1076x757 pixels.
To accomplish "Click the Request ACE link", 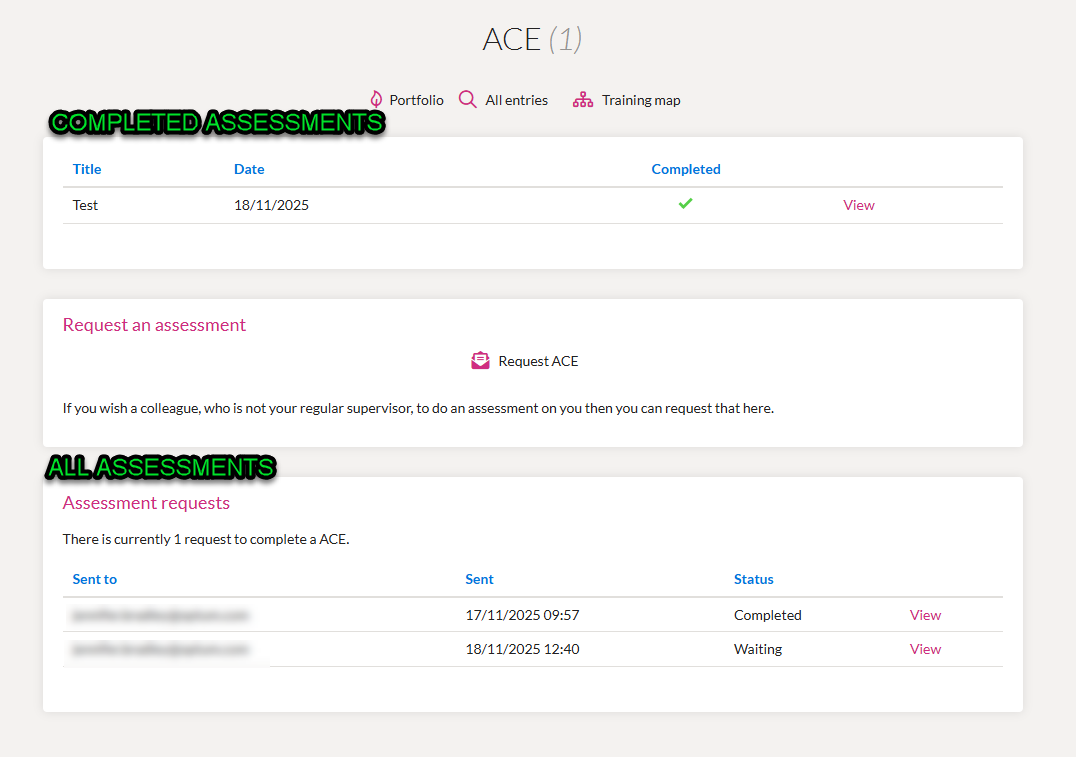I will (538, 361).
